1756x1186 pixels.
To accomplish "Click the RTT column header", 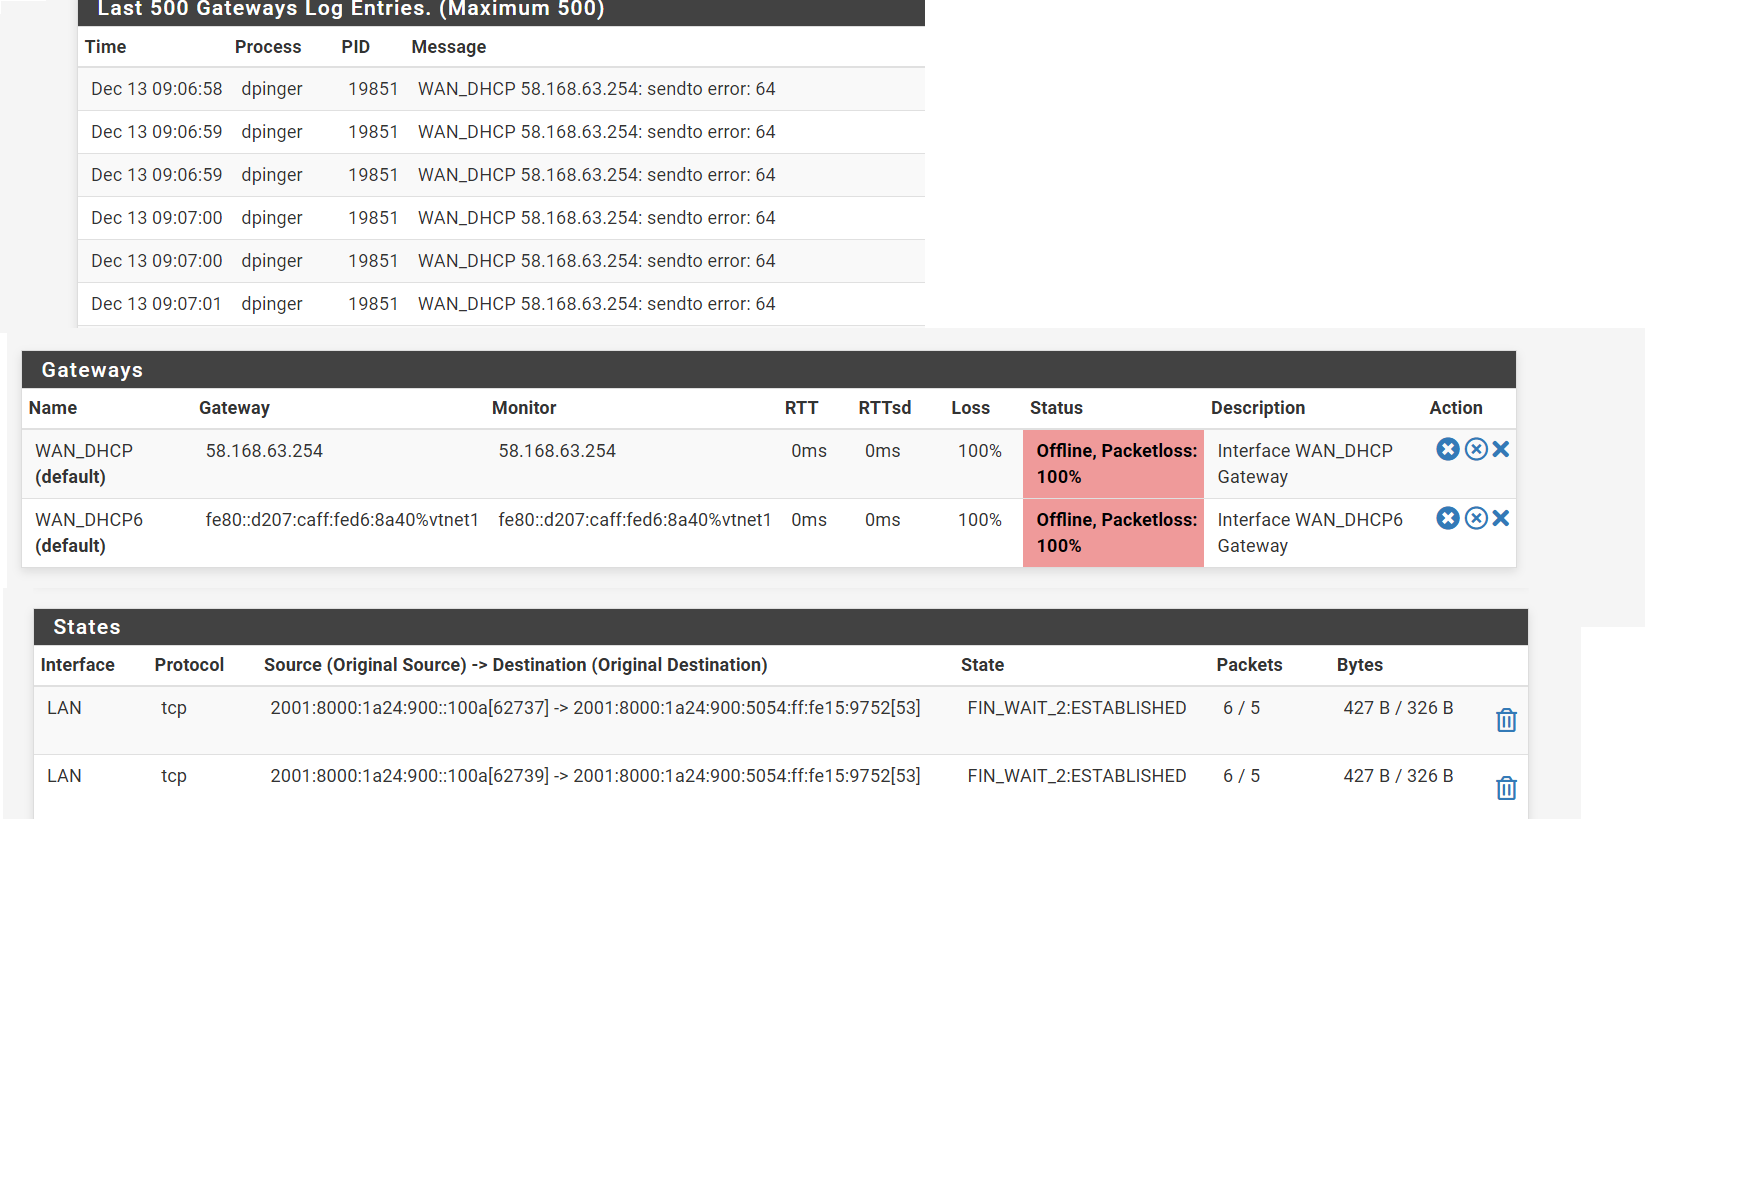I will pyautogui.click(x=801, y=408).
